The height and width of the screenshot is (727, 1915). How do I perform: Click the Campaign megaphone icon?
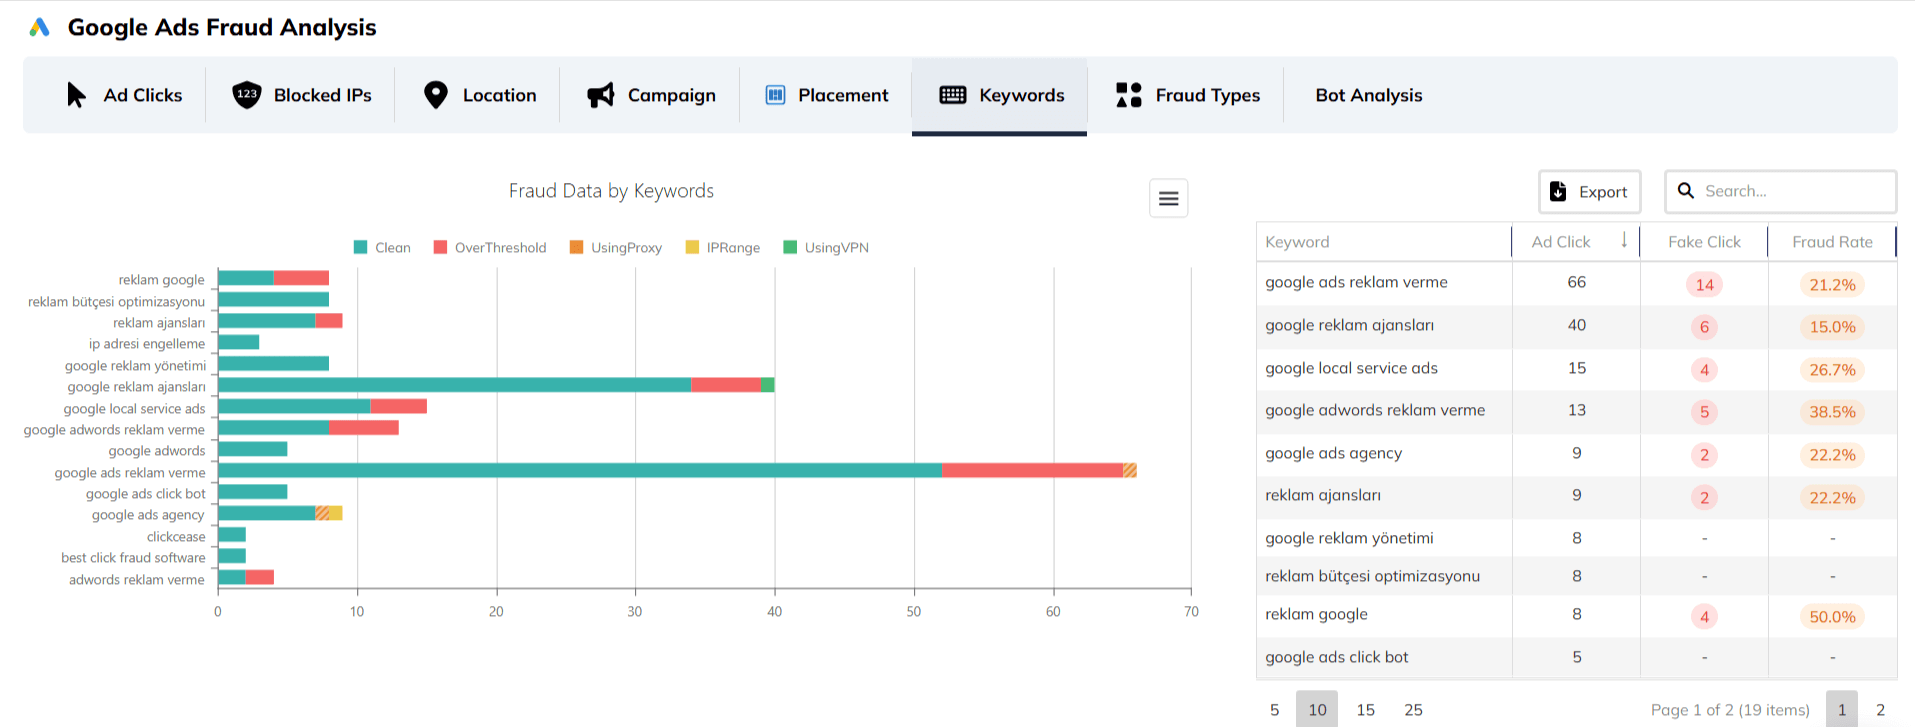(x=600, y=95)
